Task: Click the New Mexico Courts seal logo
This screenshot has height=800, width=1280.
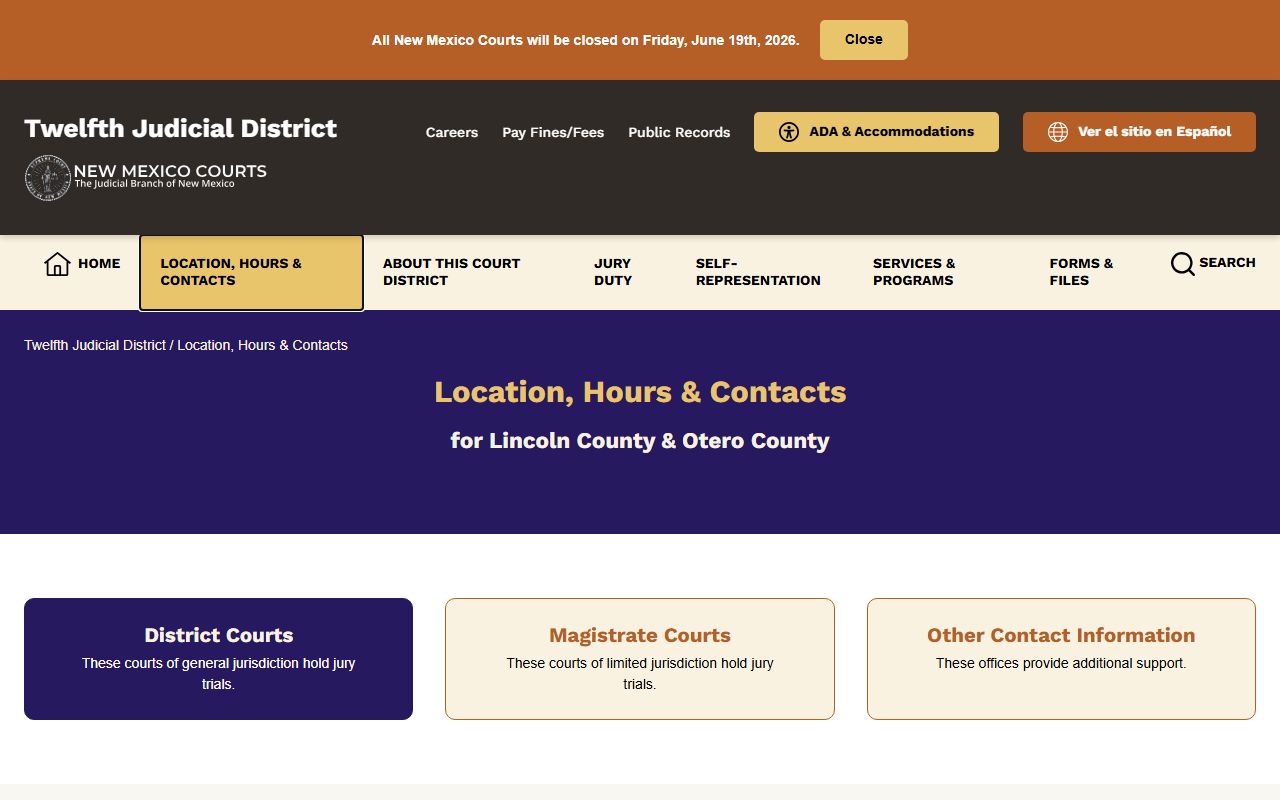Action: 47,178
